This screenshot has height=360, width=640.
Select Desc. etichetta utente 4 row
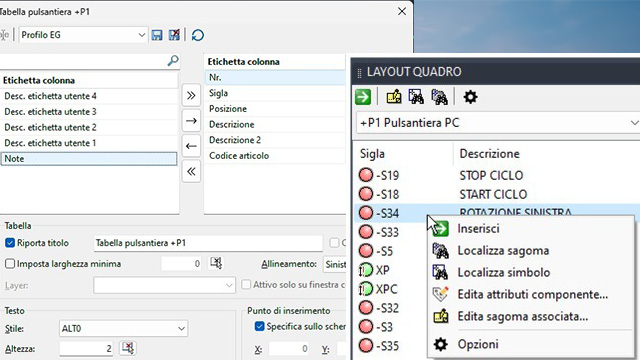pos(89,96)
